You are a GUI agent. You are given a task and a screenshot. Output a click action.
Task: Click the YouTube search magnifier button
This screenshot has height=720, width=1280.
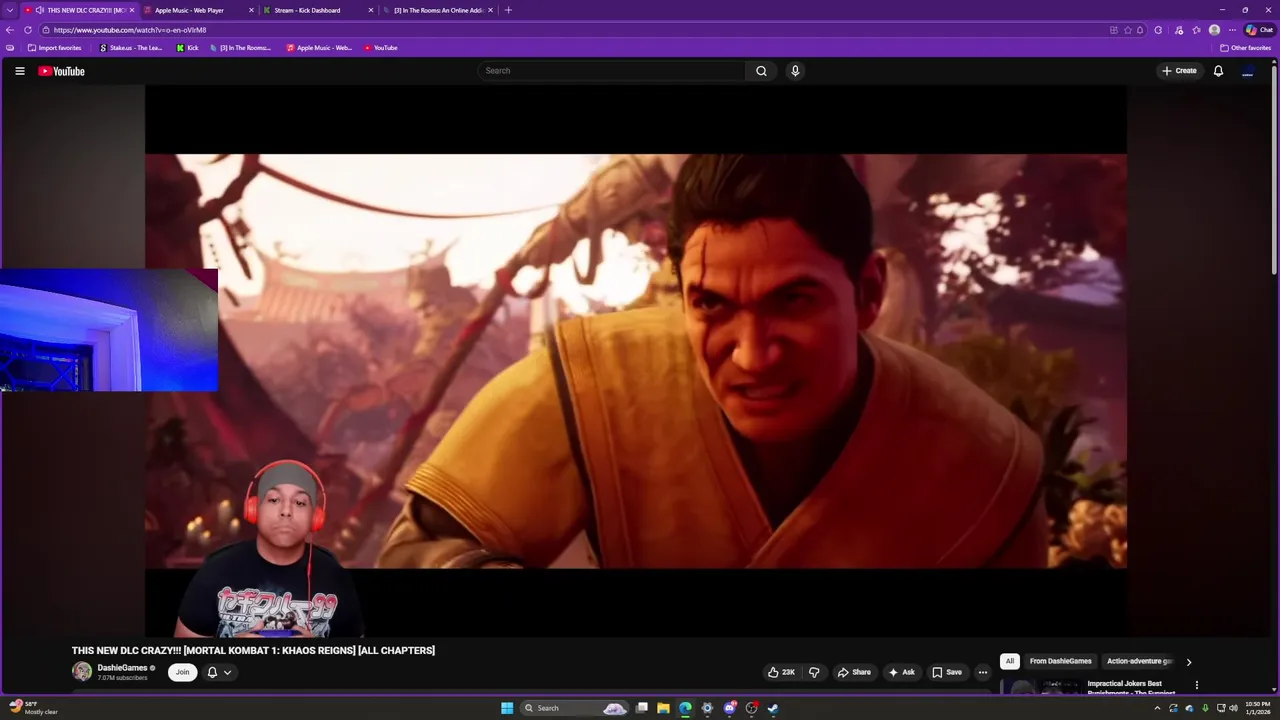point(761,71)
